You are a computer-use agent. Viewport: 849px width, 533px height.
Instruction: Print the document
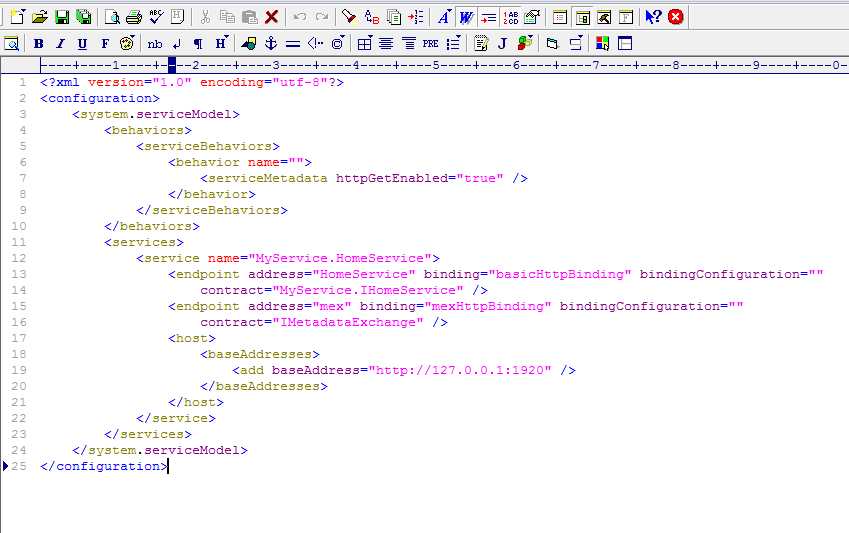134,17
